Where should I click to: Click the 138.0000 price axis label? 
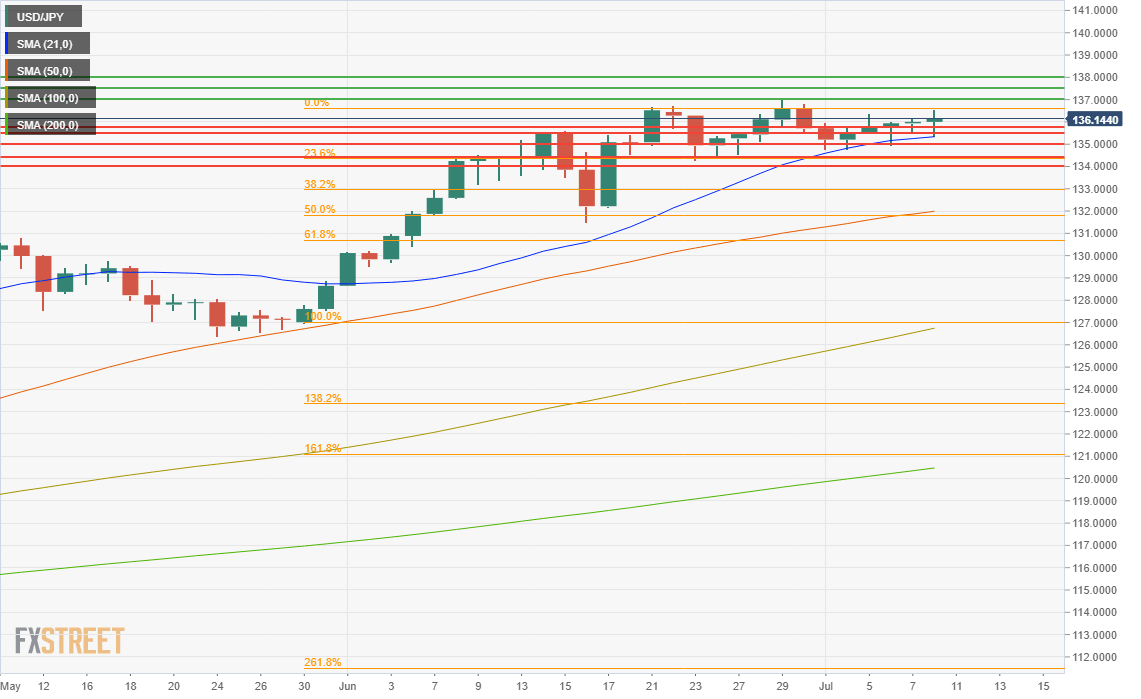tap(1094, 77)
